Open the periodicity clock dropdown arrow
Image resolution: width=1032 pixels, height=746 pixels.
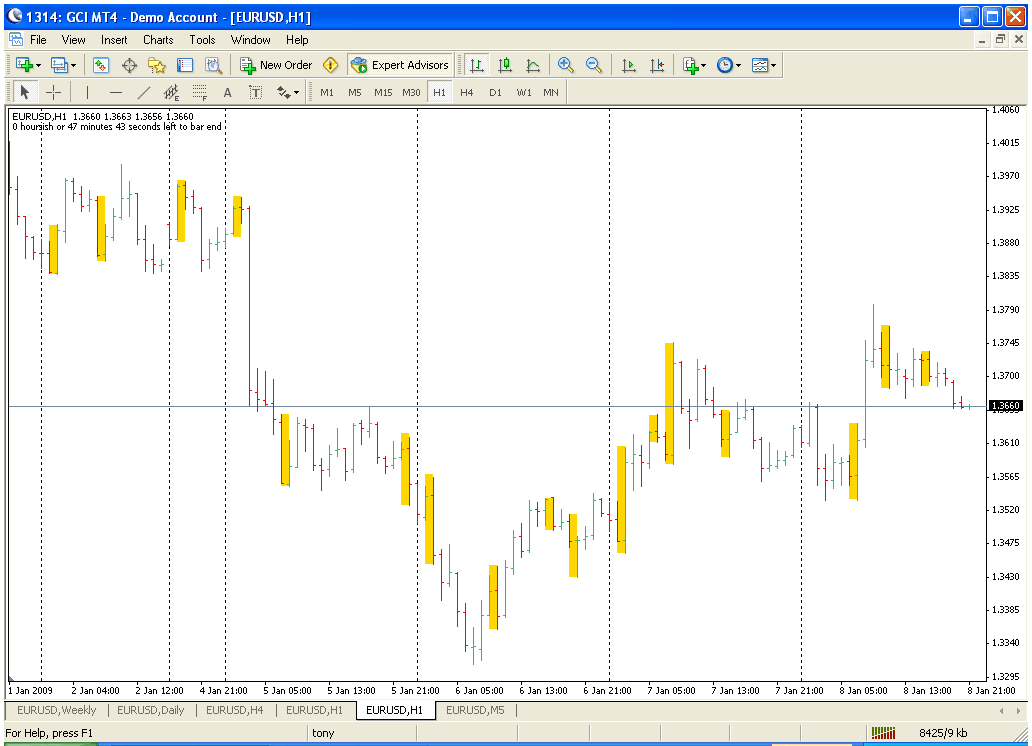738,65
